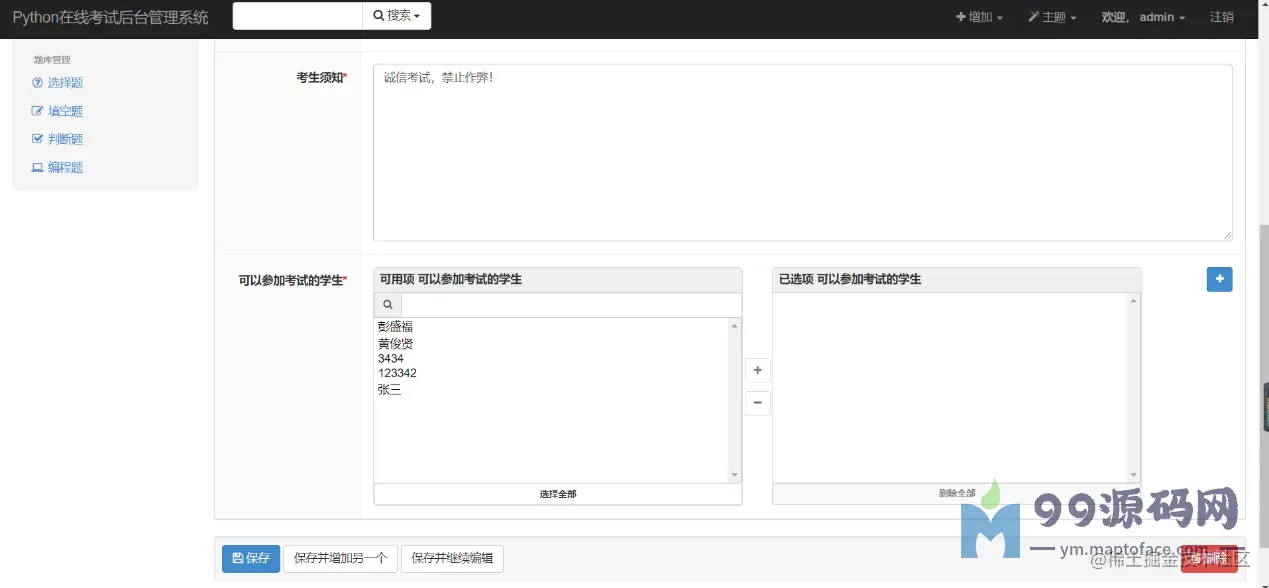Viewport: 1269px width, 588px height.
Task: Open 填空题 in the sidebar
Action: 65,111
